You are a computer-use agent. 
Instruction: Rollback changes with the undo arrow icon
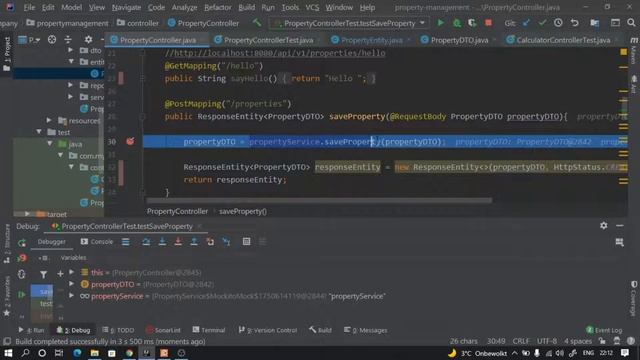tap(574, 23)
